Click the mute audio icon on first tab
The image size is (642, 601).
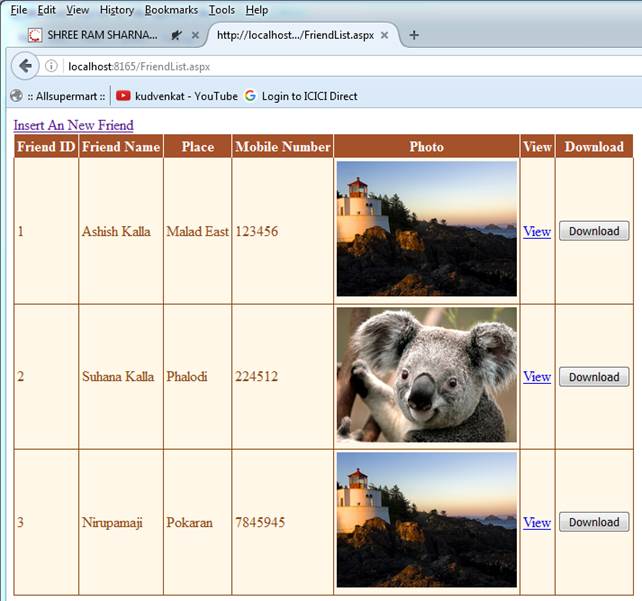(176, 35)
